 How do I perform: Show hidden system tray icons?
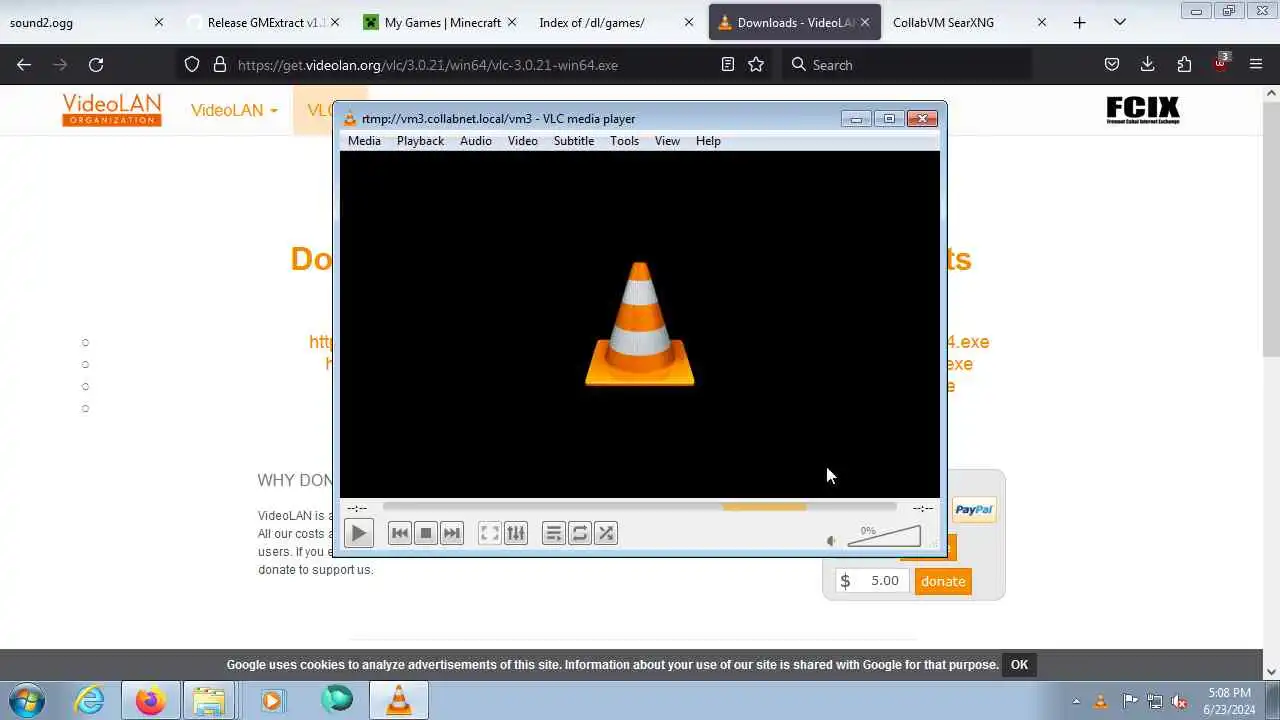point(1076,701)
